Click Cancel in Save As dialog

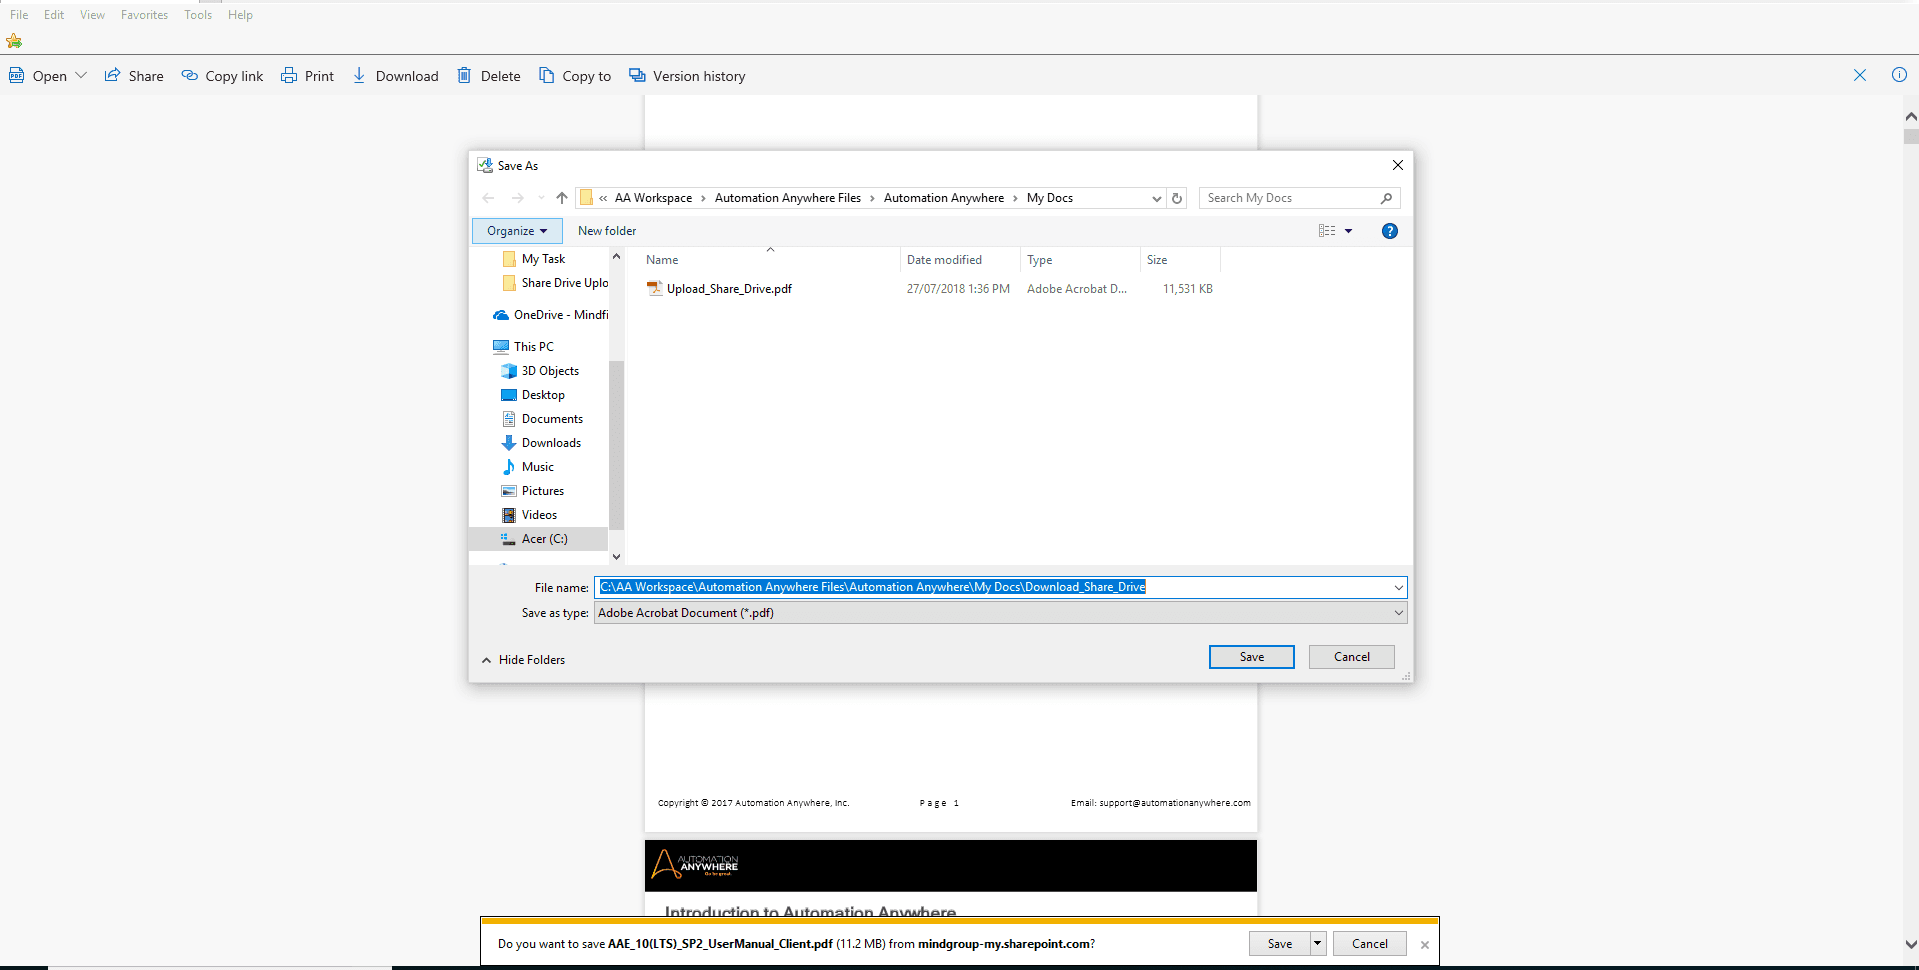point(1352,657)
